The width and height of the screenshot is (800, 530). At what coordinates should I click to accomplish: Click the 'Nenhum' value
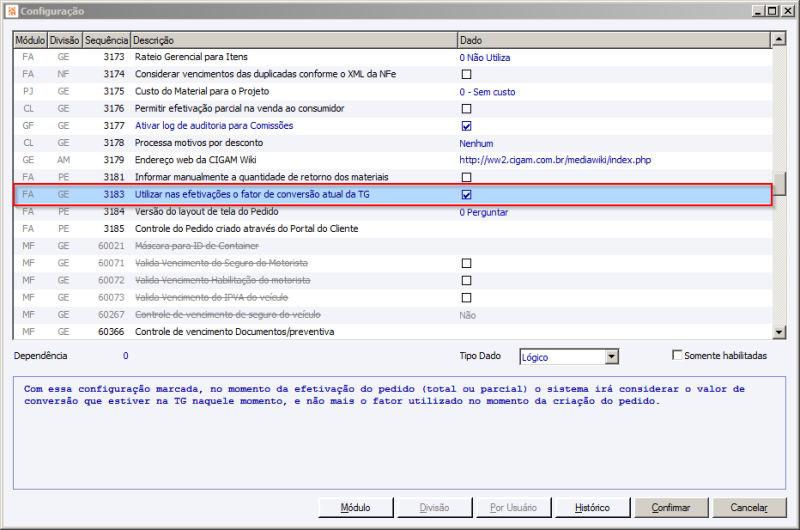coord(476,144)
